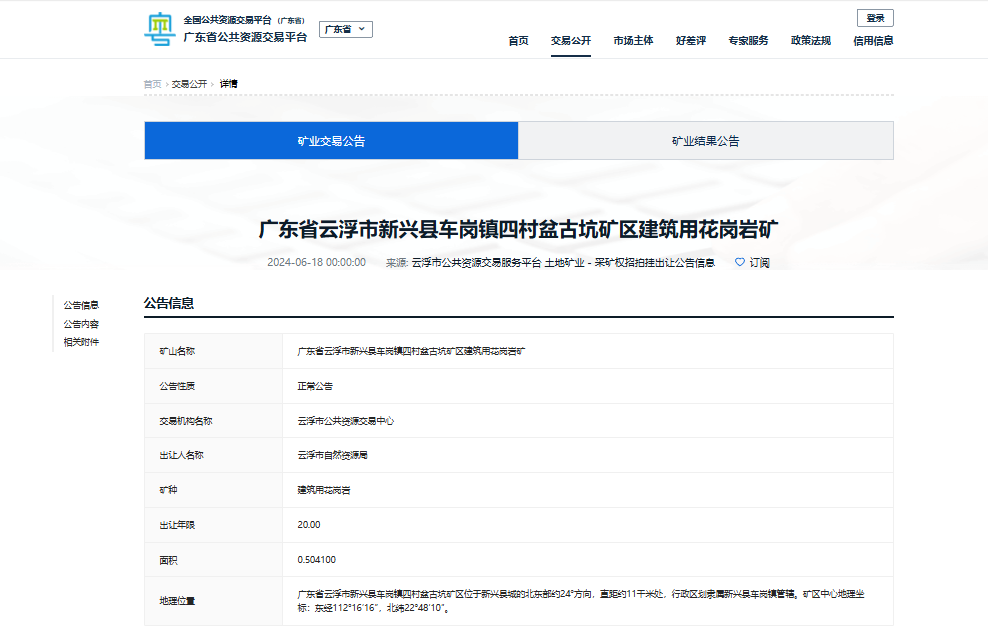This screenshot has height=642, width=988.
Task: Select 好差评 in navigation bar
Action: [x=691, y=41]
